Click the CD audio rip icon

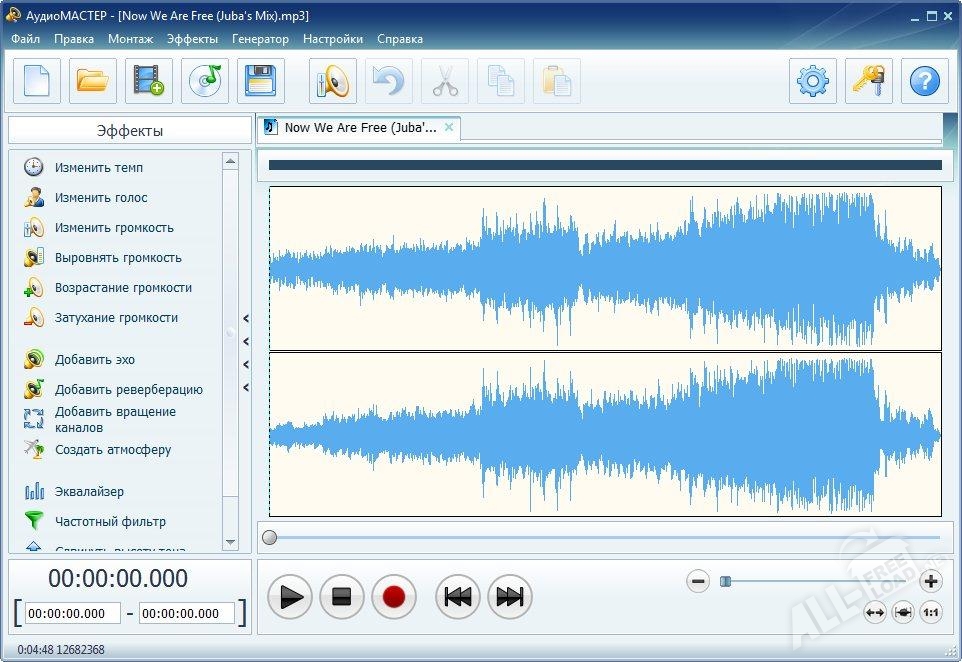[x=205, y=81]
